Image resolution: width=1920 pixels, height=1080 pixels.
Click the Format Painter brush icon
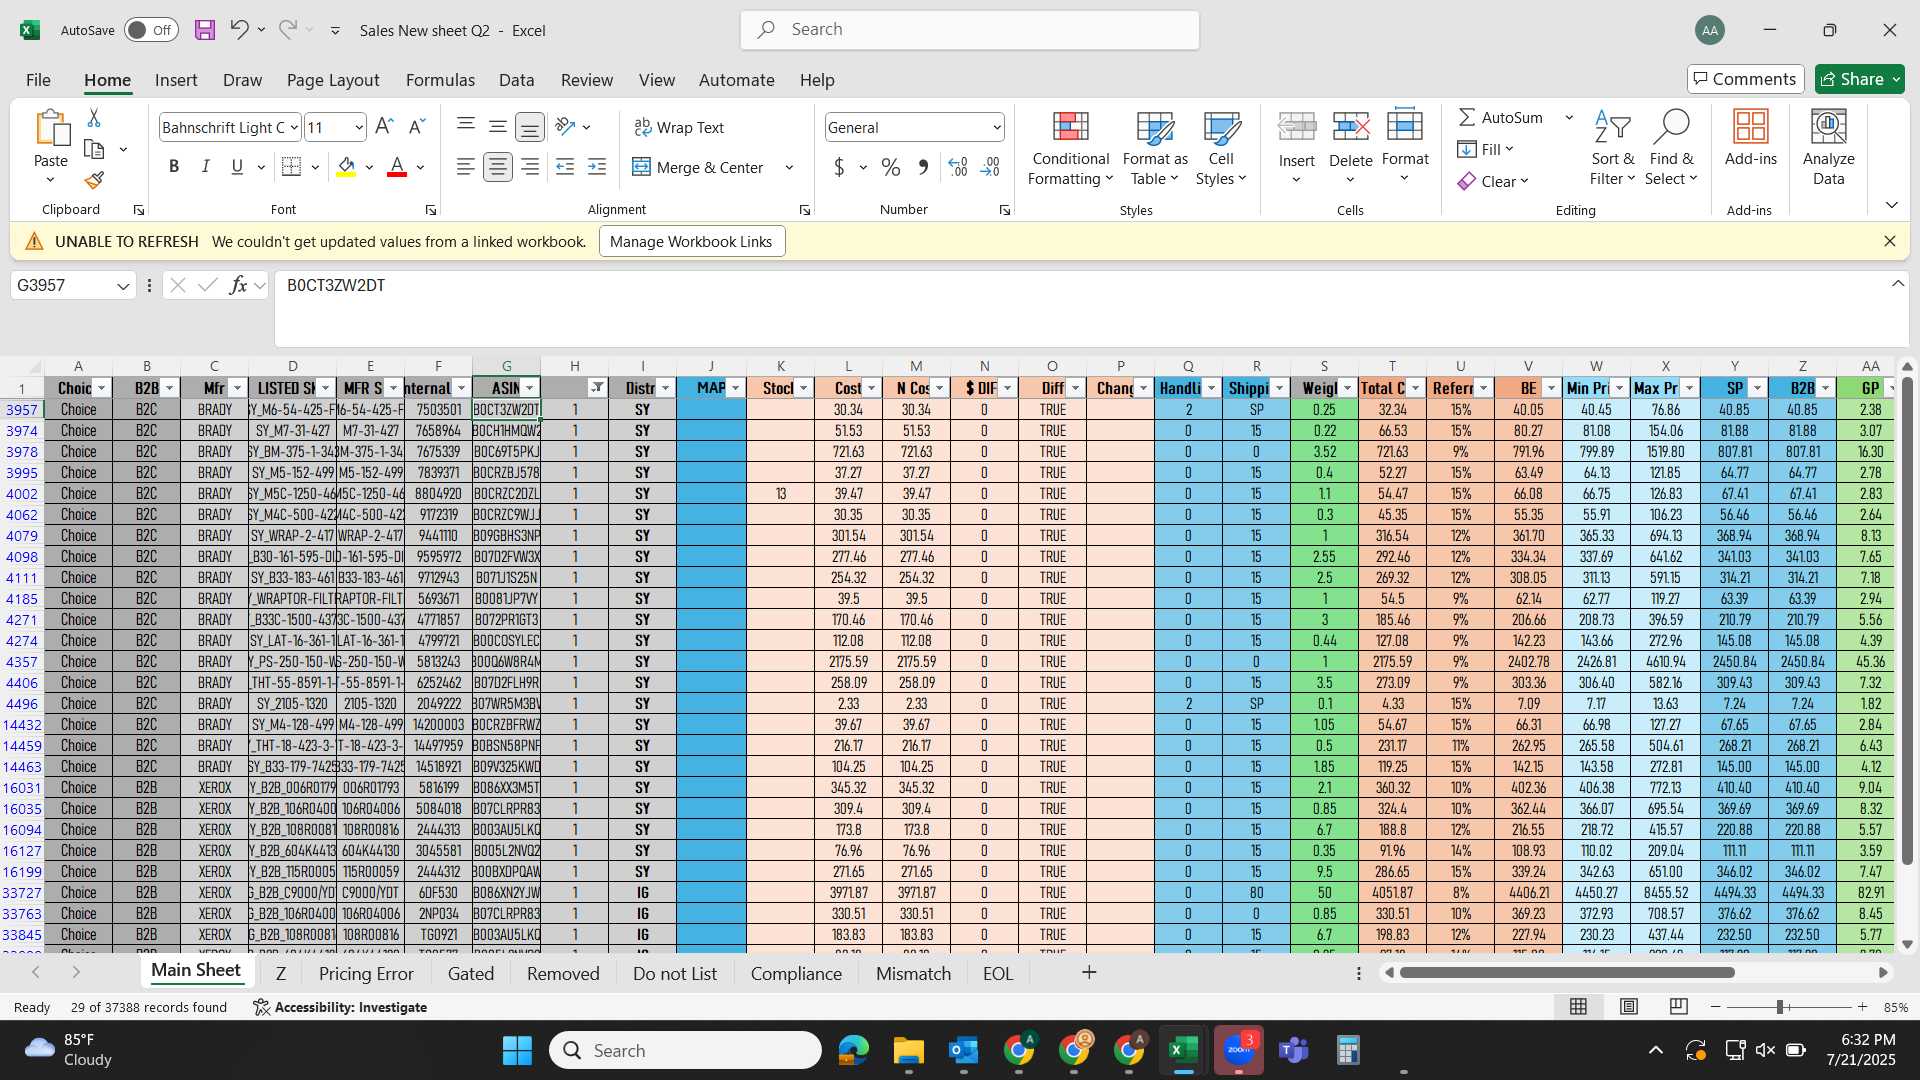pos(94,180)
